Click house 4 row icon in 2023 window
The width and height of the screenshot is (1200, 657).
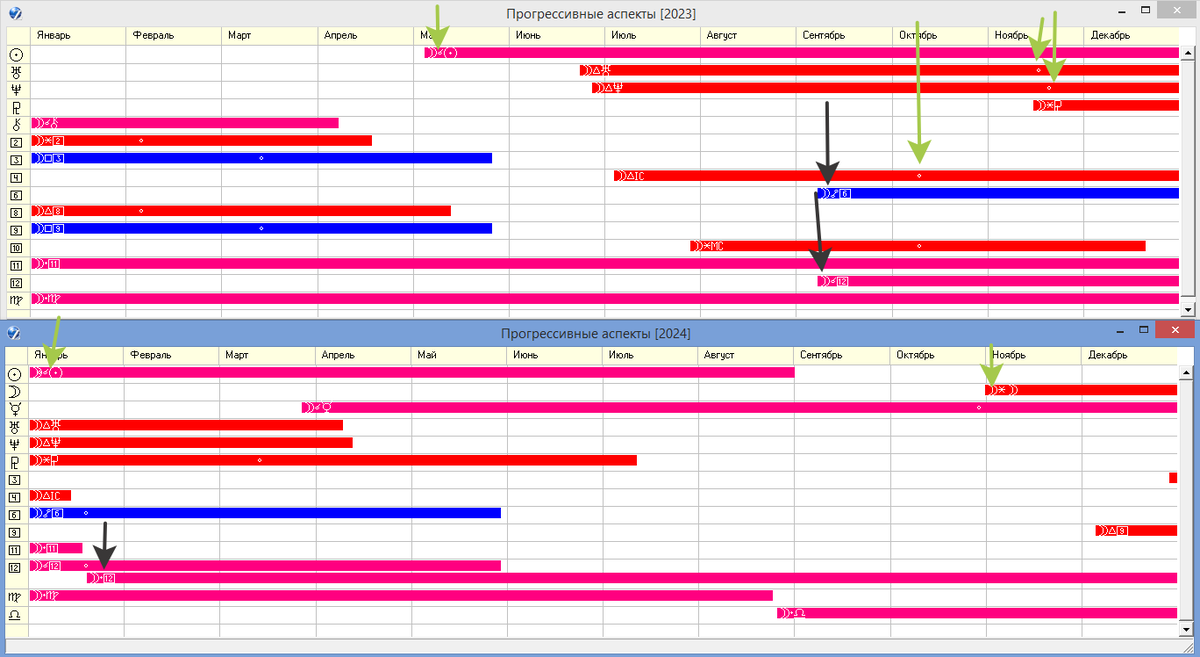[16, 176]
